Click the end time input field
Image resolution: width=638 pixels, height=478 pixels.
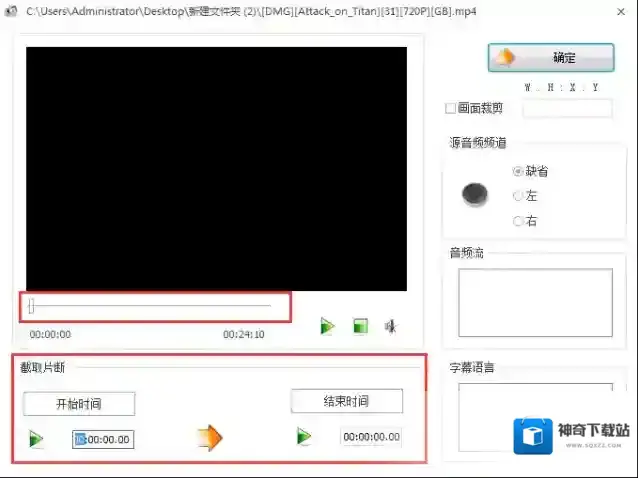[x=371, y=437]
